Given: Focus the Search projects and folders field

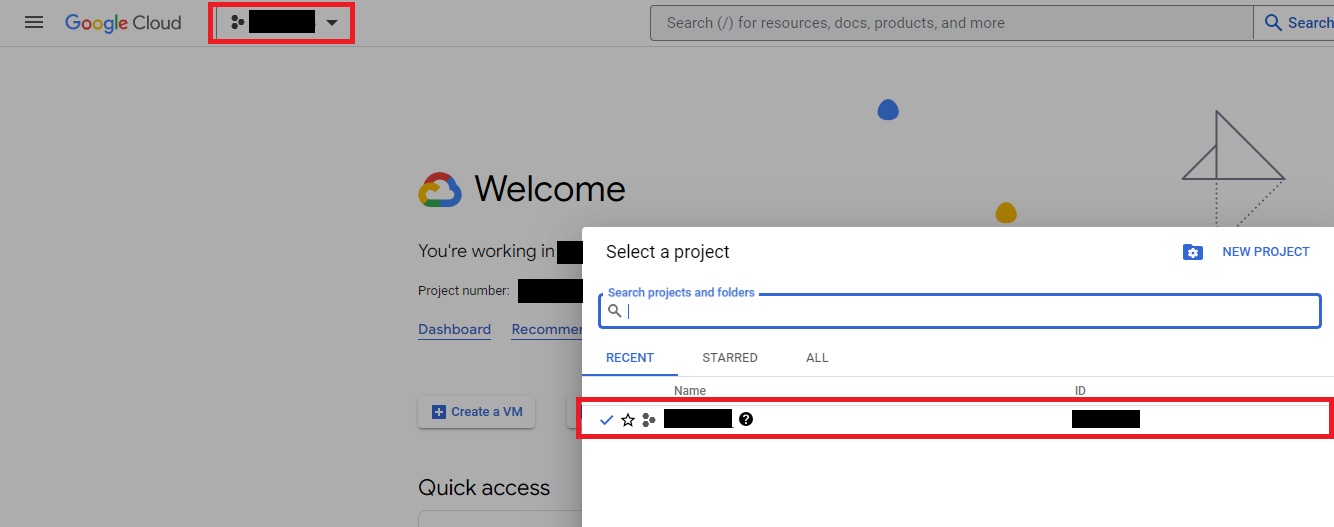Looking at the screenshot, I should pos(960,311).
